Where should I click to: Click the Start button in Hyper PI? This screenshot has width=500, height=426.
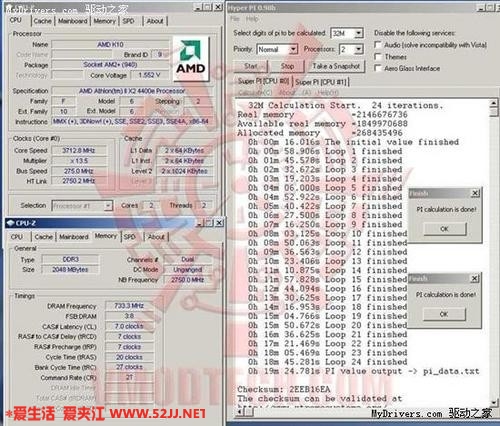(x=251, y=66)
